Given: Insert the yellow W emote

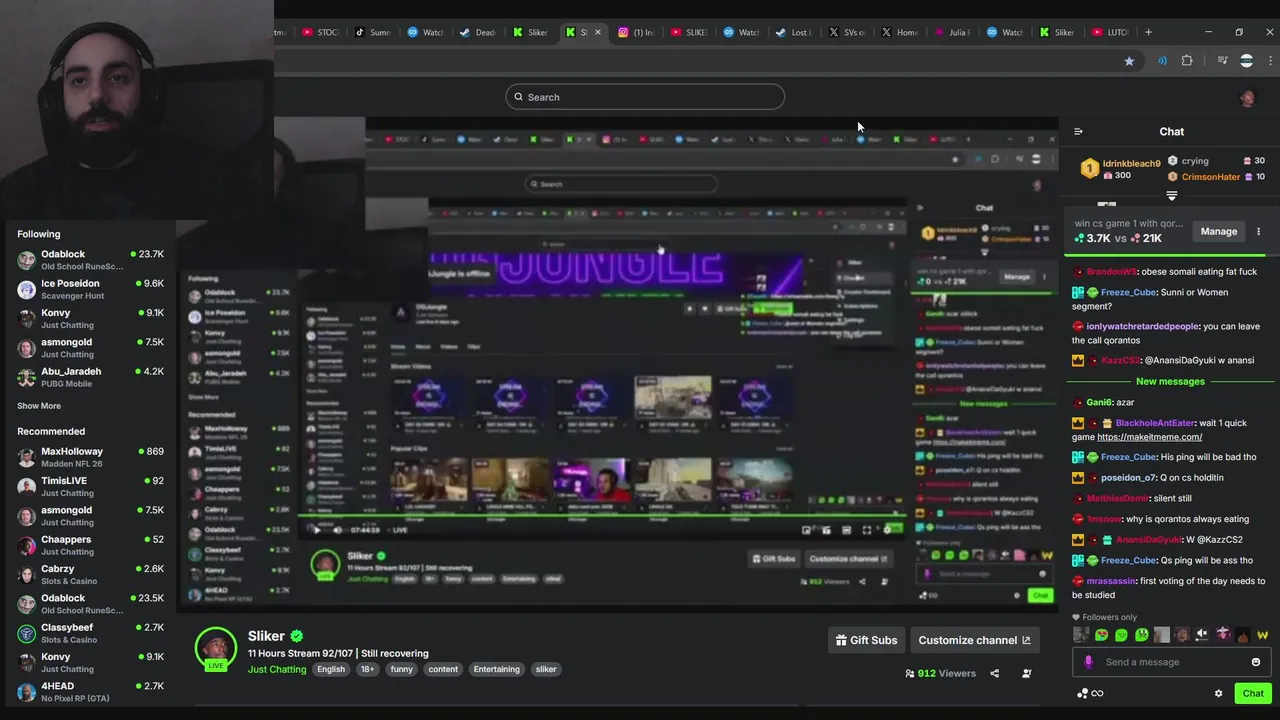Looking at the screenshot, I should click(x=1262, y=635).
